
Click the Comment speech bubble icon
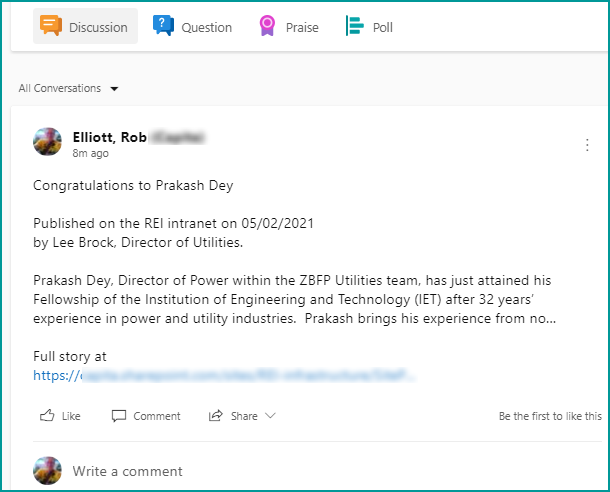119,415
